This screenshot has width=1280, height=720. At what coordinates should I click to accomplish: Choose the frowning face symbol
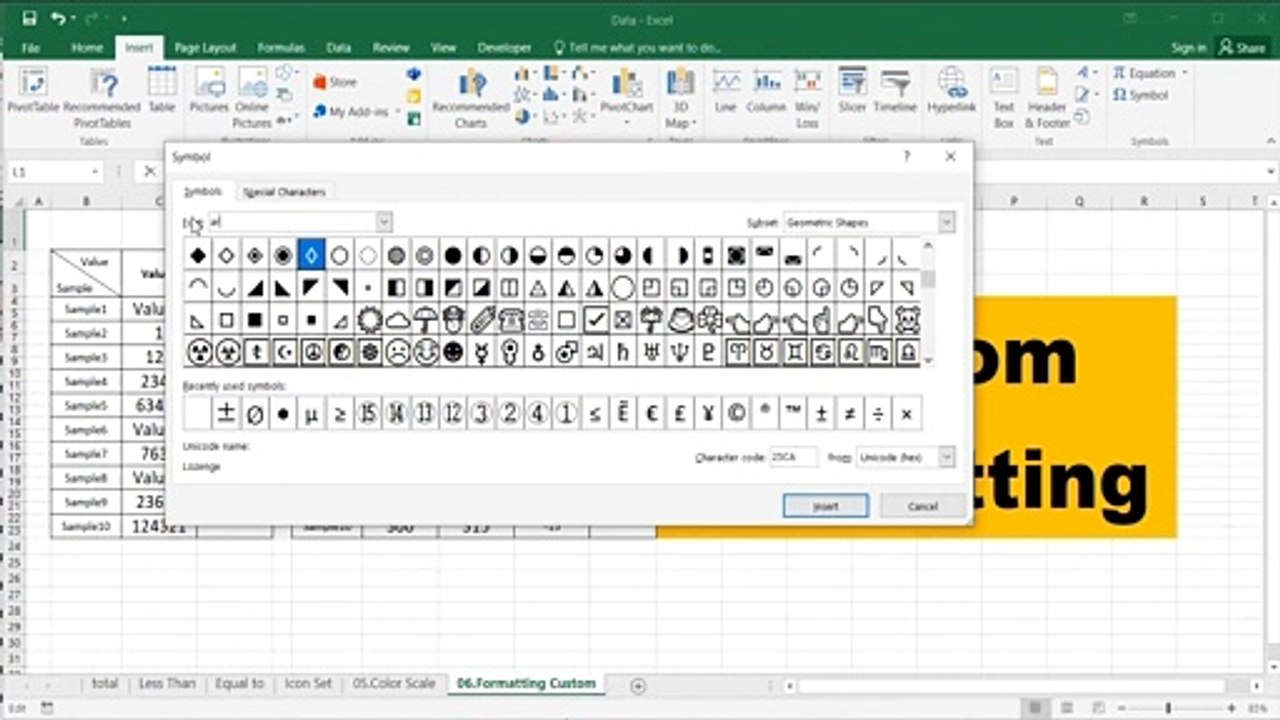[x=397, y=353]
